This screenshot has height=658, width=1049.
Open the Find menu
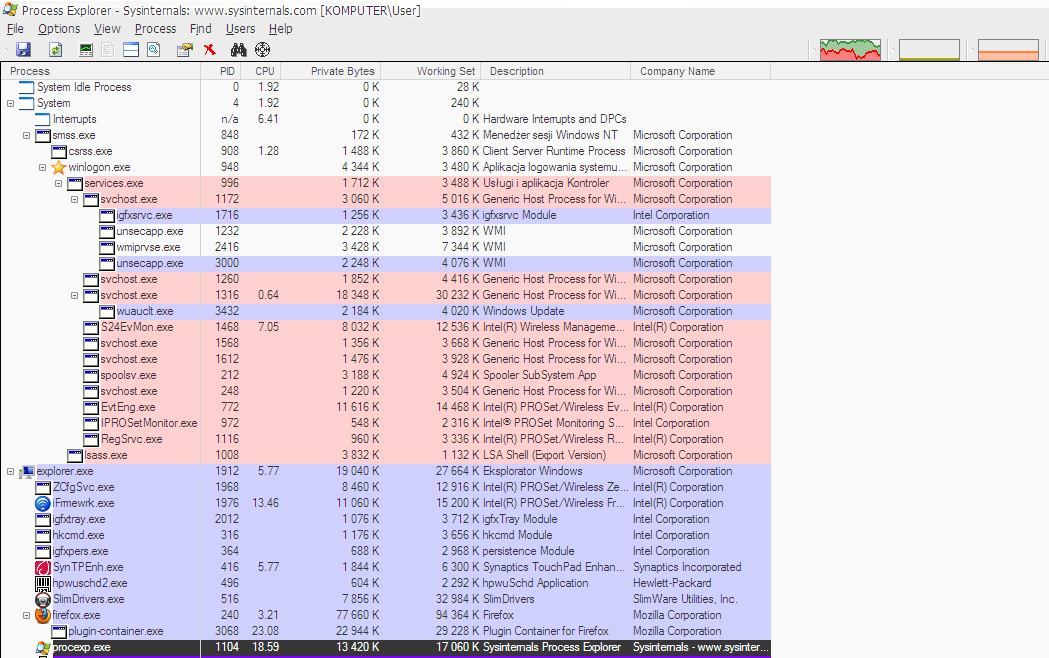coord(201,29)
